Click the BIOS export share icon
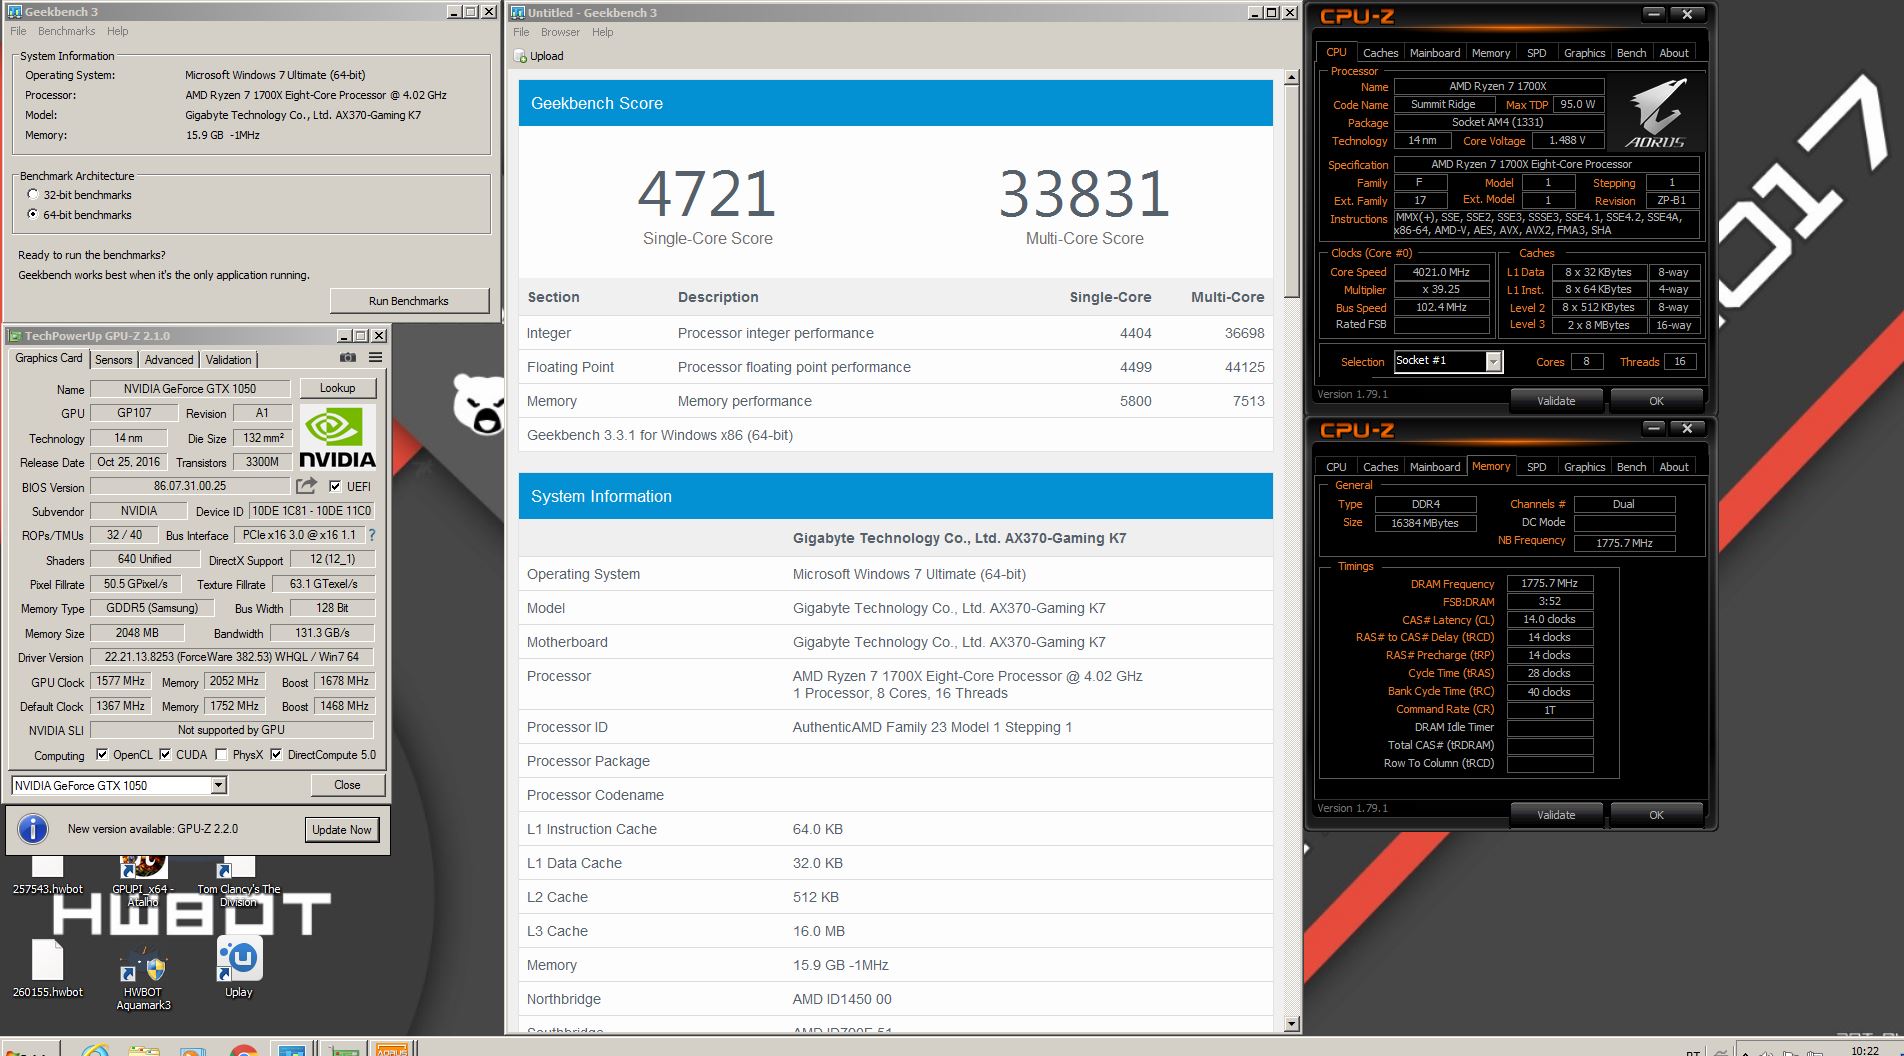Image resolution: width=1904 pixels, height=1056 pixels. coord(306,485)
